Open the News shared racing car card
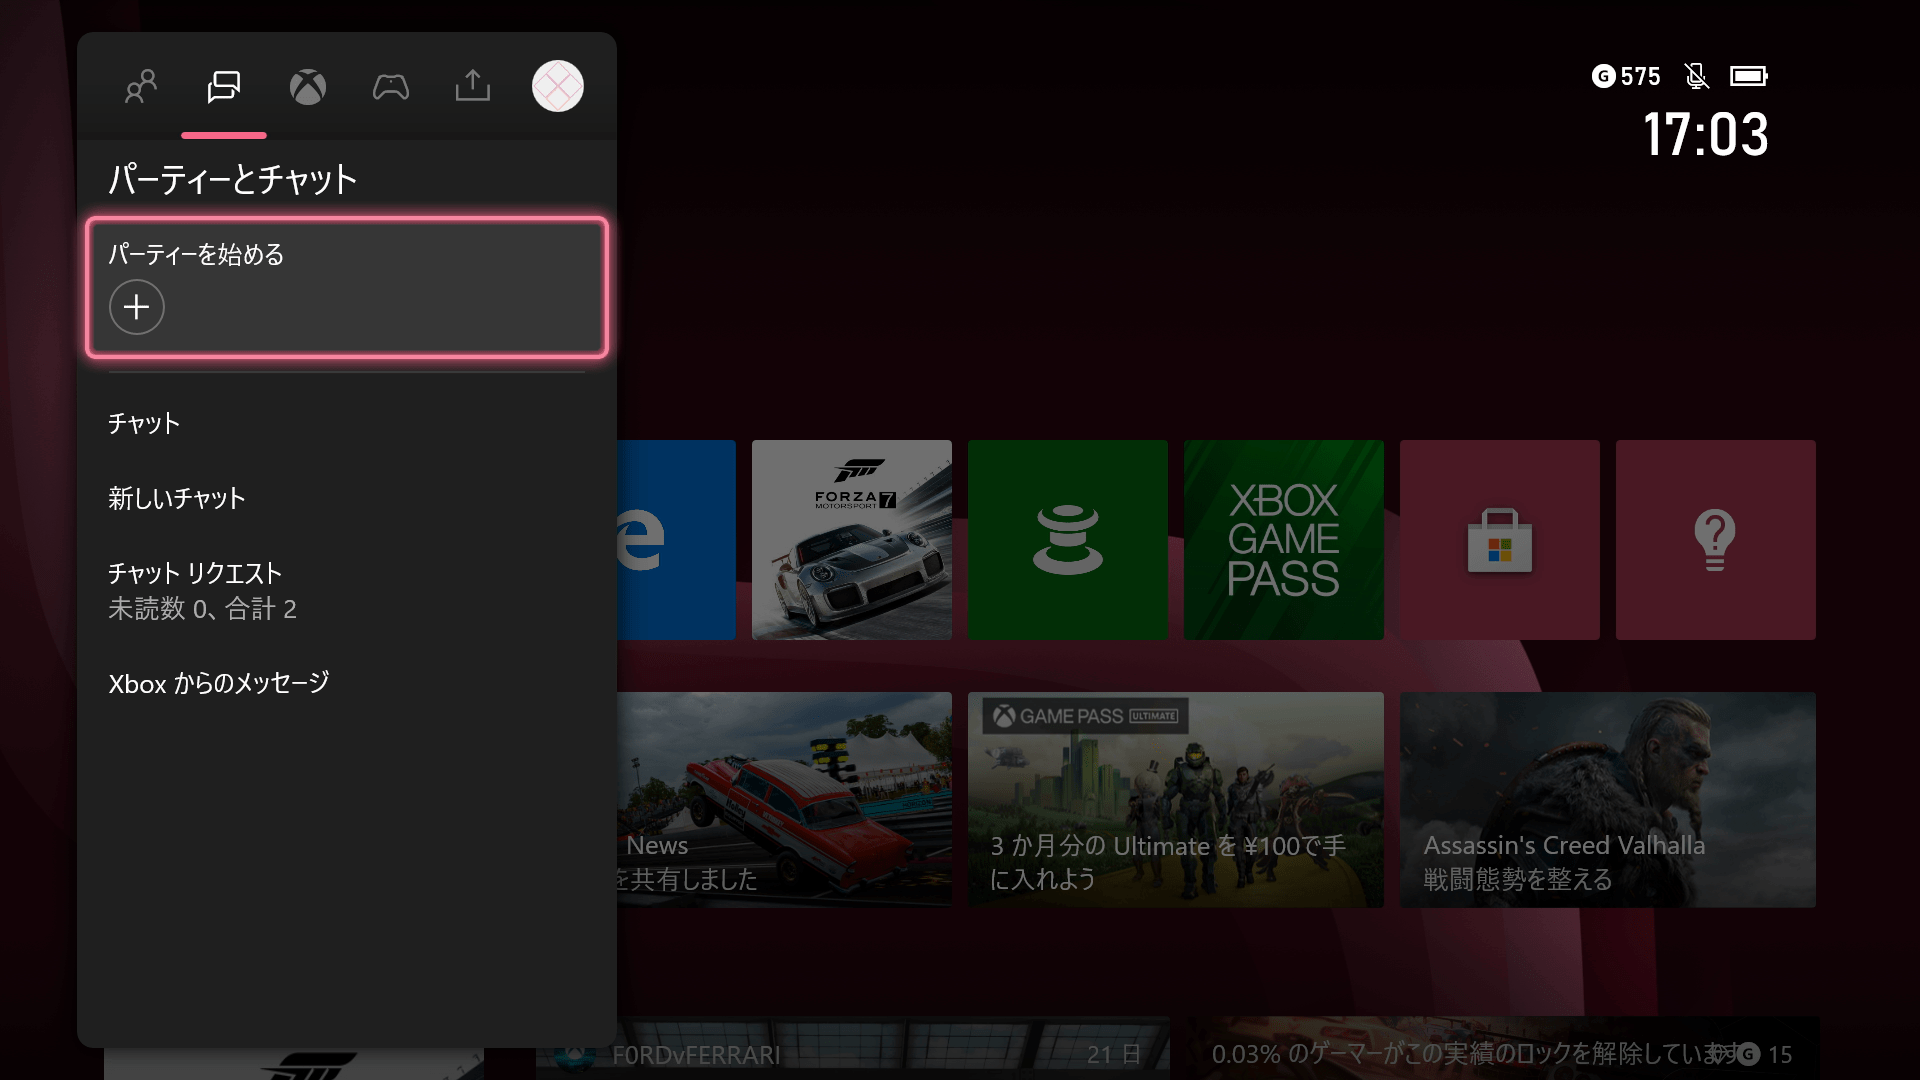The height and width of the screenshot is (1080, 1920). (784, 800)
